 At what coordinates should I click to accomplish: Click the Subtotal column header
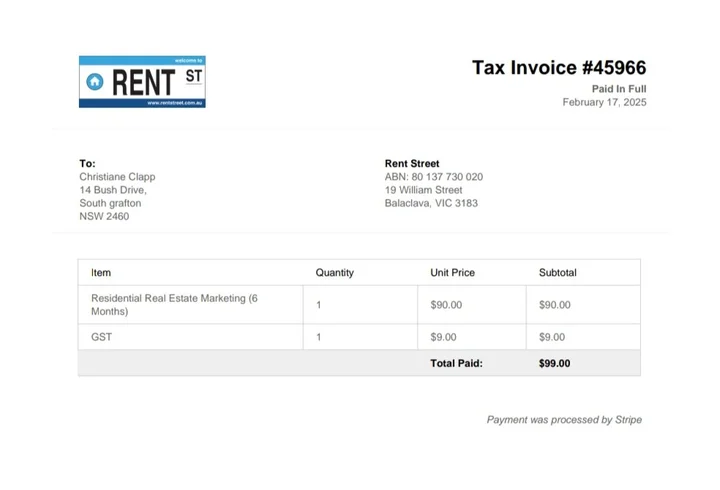tap(557, 272)
